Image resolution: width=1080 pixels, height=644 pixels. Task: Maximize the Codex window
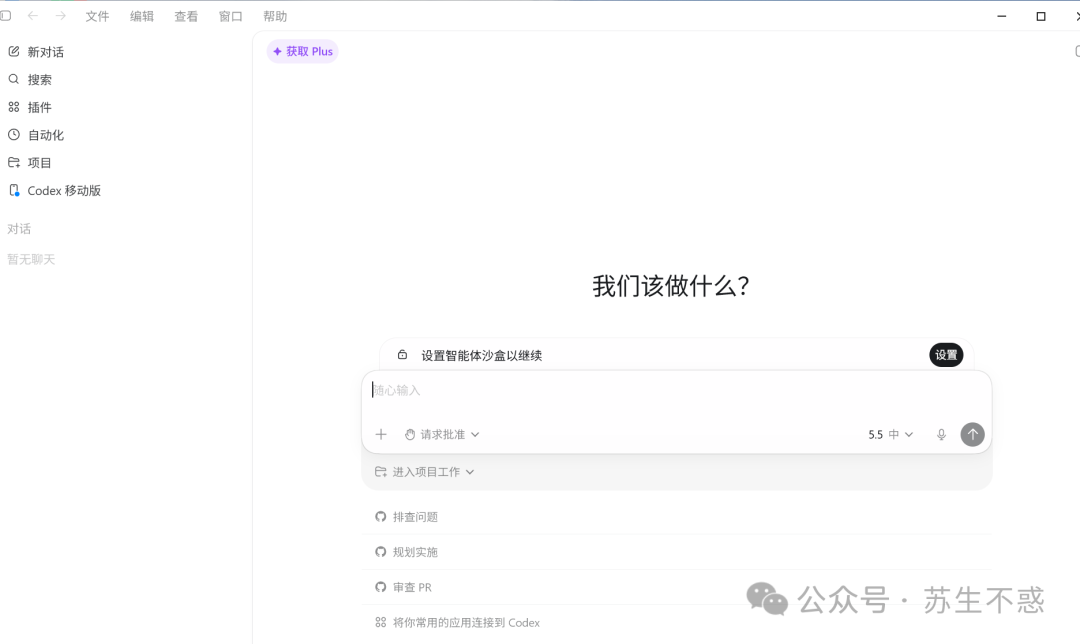(x=1041, y=16)
